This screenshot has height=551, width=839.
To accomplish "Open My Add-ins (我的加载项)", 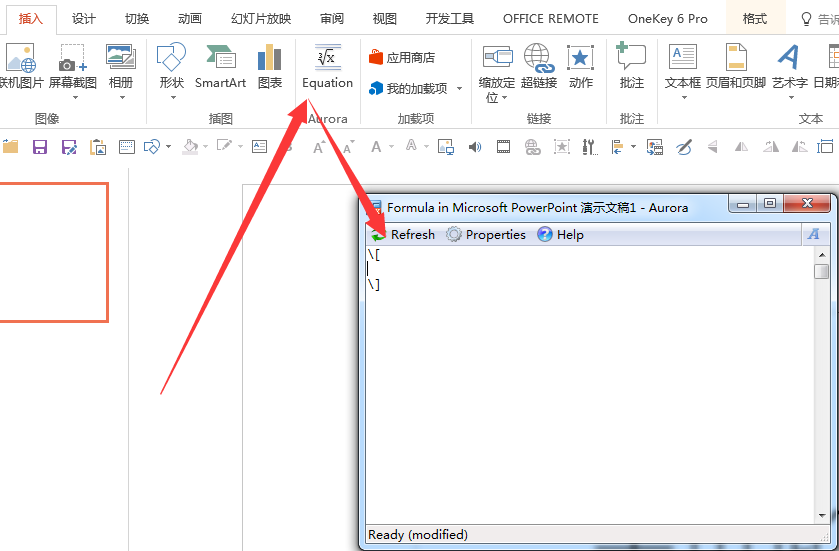I will [x=409, y=88].
